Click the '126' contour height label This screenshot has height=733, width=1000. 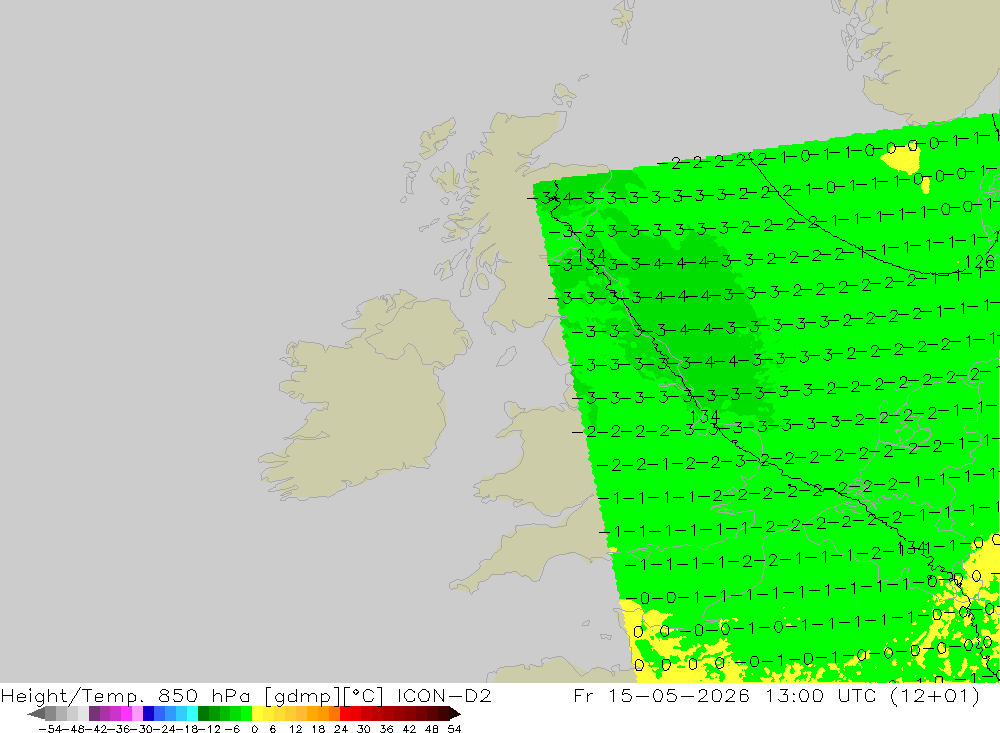click(x=980, y=262)
